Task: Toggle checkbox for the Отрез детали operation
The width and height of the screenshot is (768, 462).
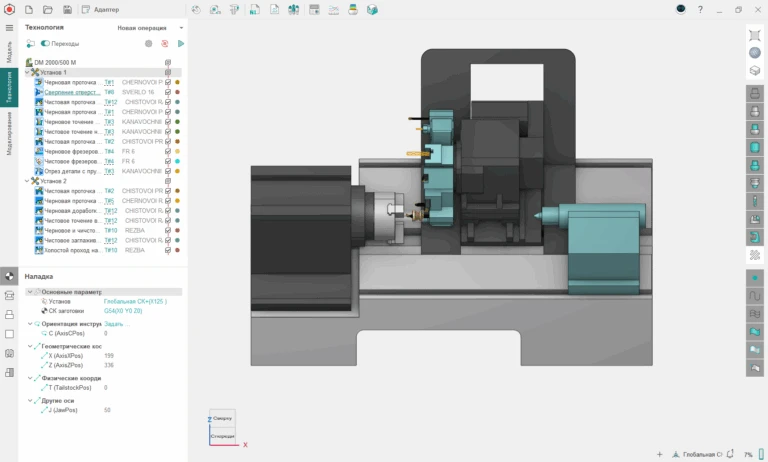Action: [168, 171]
